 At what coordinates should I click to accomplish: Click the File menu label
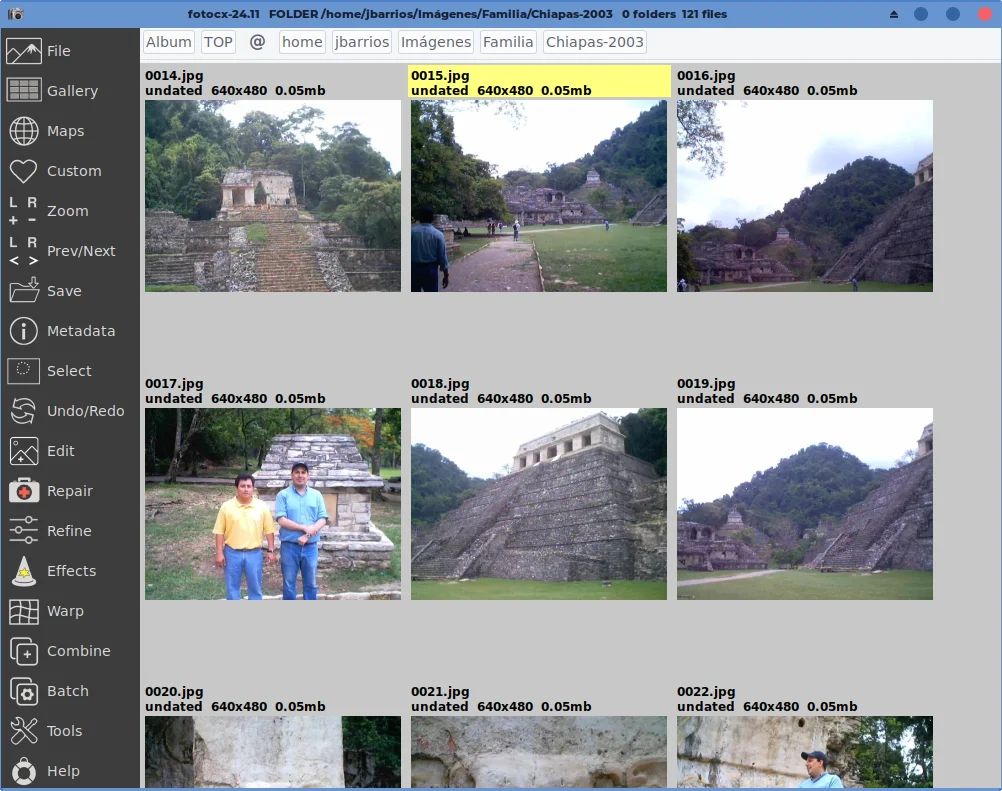click(59, 51)
